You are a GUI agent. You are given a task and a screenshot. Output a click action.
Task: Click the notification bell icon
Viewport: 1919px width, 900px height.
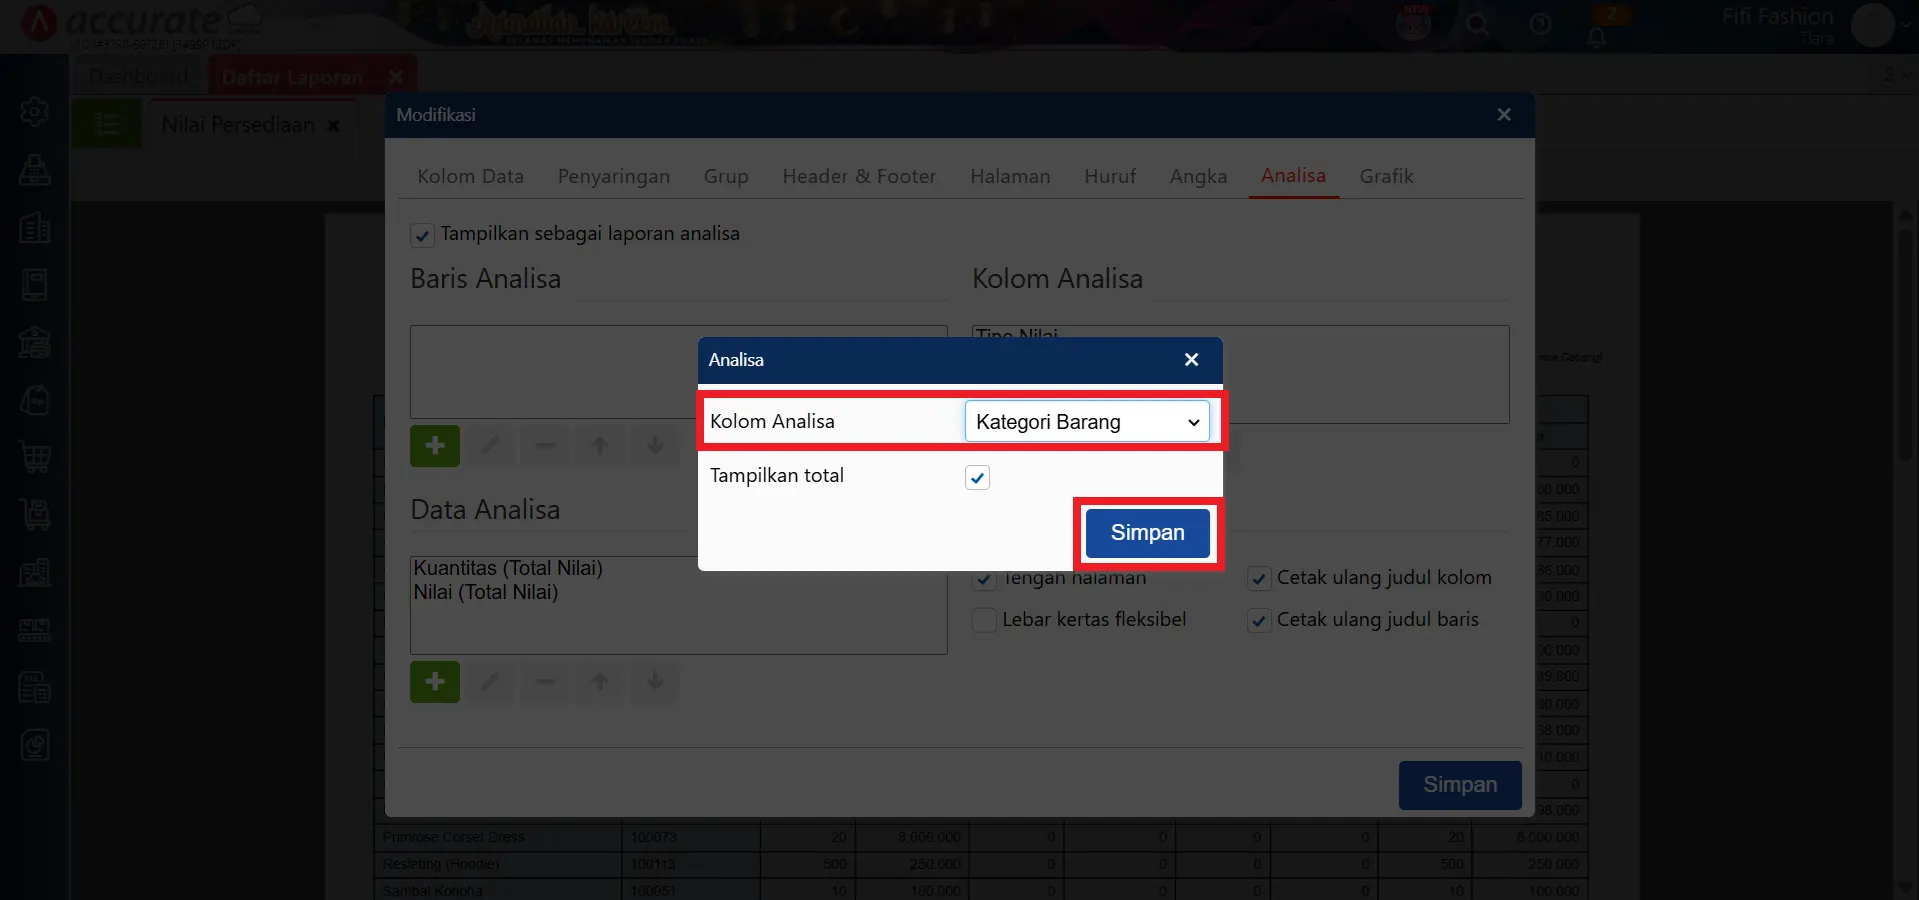pyautogui.click(x=1597, y=37)
